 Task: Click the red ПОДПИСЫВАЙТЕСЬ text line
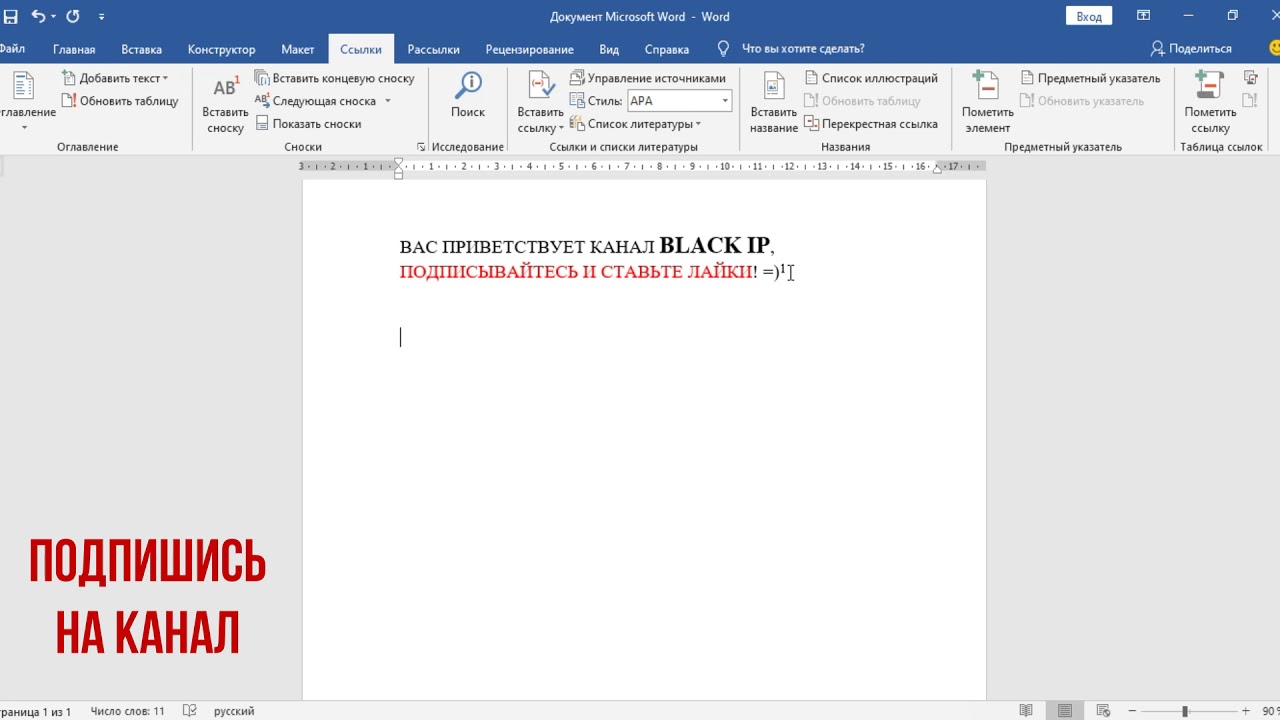coord(575,272)
